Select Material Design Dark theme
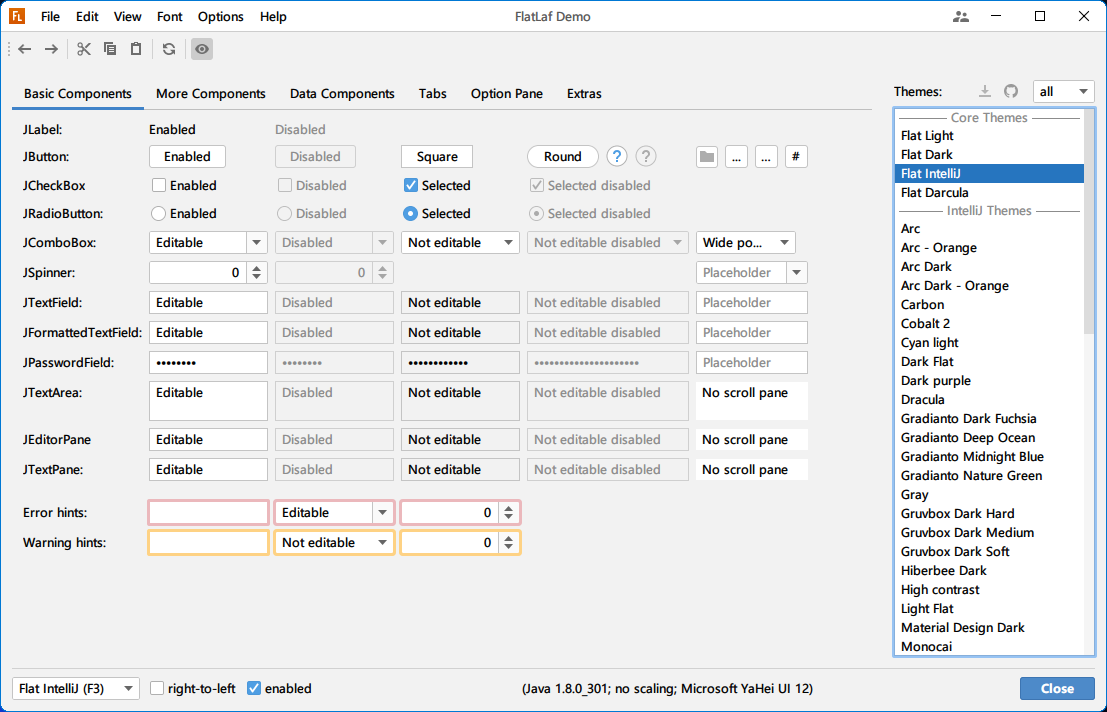This screenshot has width=1107, height=712. tap(989, 628)
